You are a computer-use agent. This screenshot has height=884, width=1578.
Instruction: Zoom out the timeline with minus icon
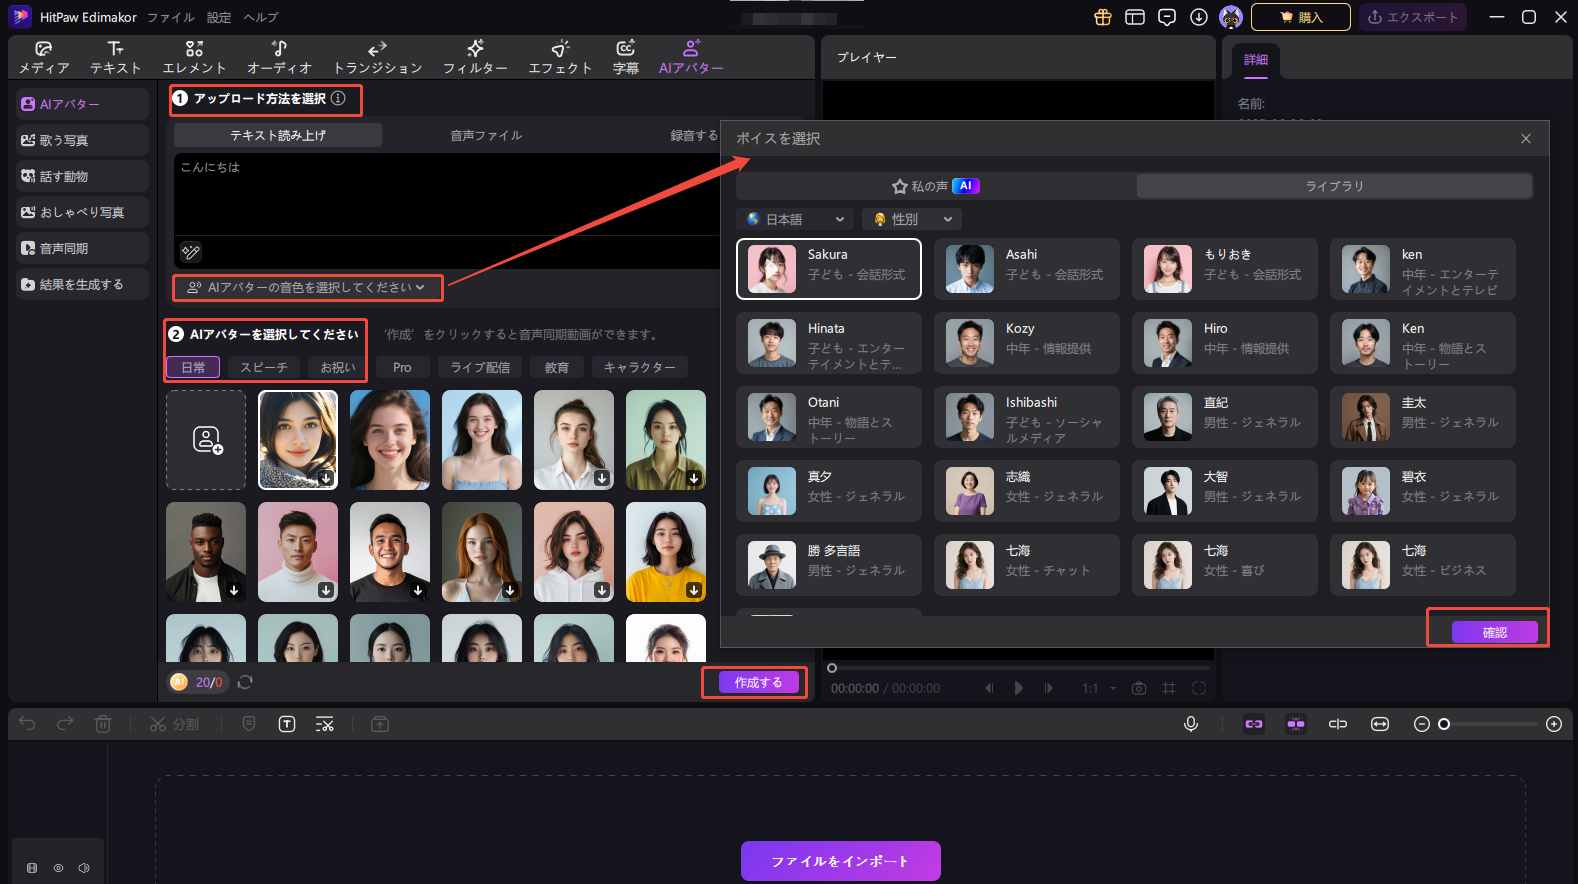1421,724
